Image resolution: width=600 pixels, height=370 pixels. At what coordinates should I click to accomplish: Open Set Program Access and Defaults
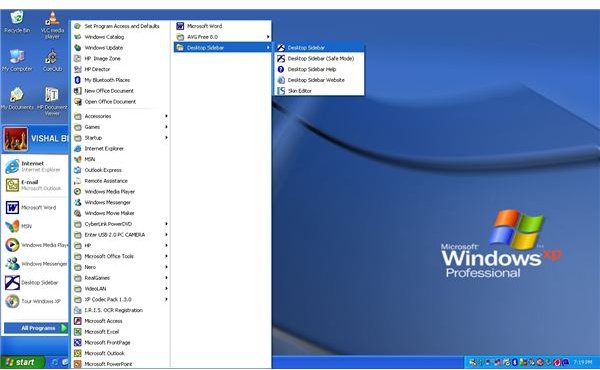(121, 26)
